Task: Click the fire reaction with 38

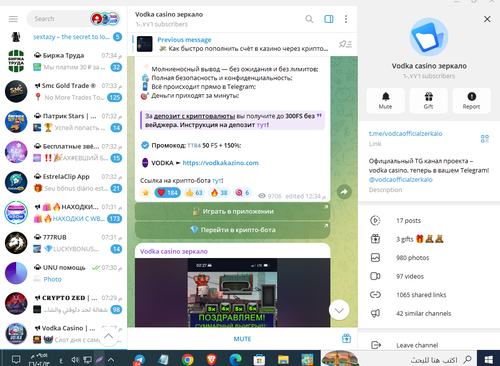Action: point(219,192)
